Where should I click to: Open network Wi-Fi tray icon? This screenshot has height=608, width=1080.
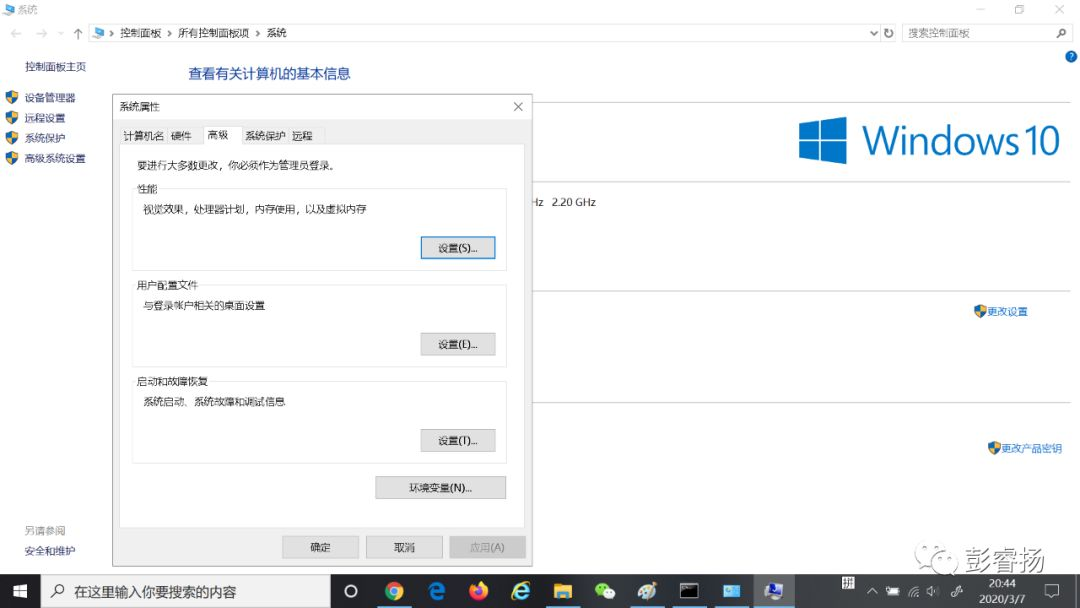click(913, 591)
